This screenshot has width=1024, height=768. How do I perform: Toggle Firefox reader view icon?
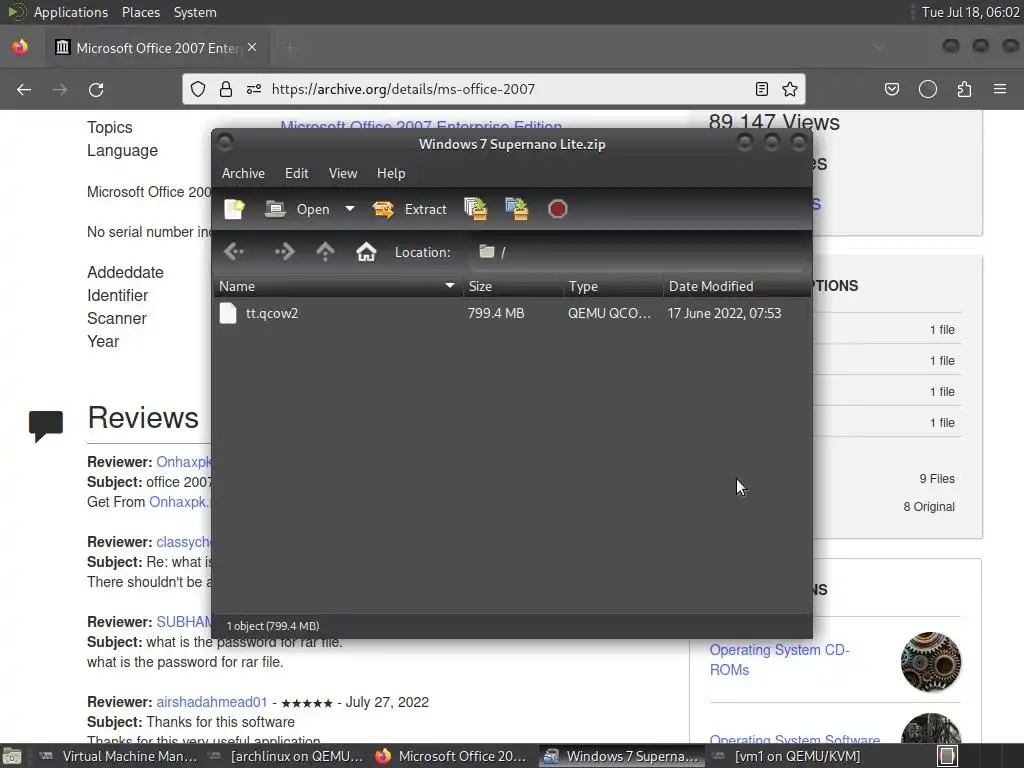pos(761,89)
